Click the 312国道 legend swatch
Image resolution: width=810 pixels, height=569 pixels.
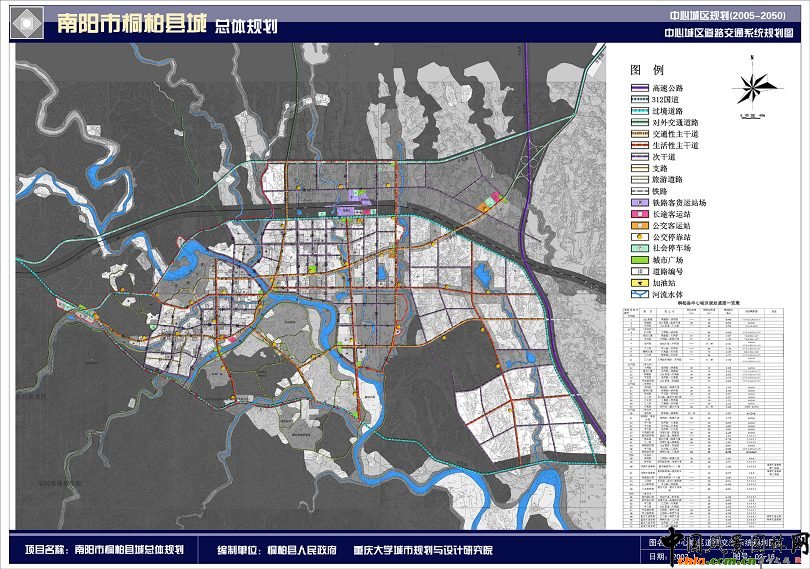pos(634,100)
